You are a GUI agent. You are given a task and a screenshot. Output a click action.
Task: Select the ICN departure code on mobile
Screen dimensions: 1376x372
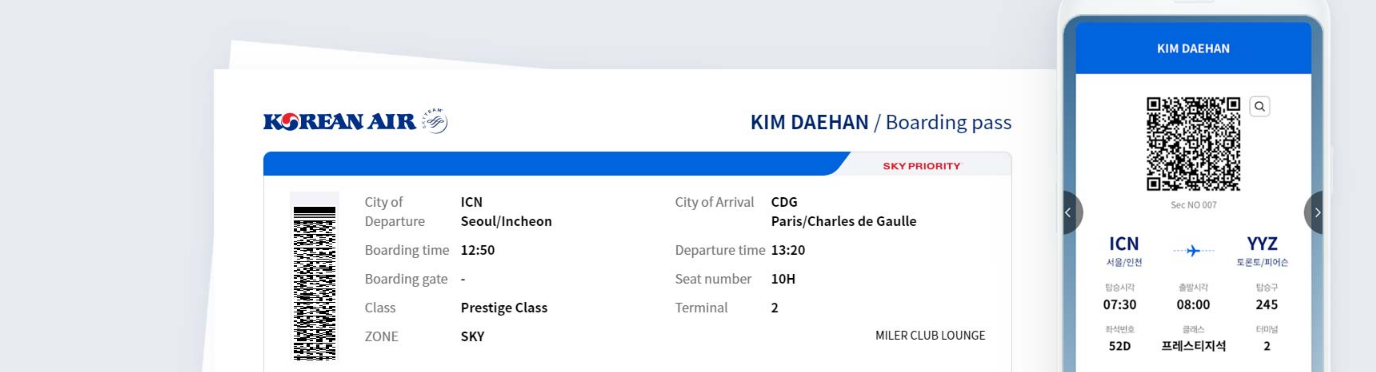coord(1123,244)
